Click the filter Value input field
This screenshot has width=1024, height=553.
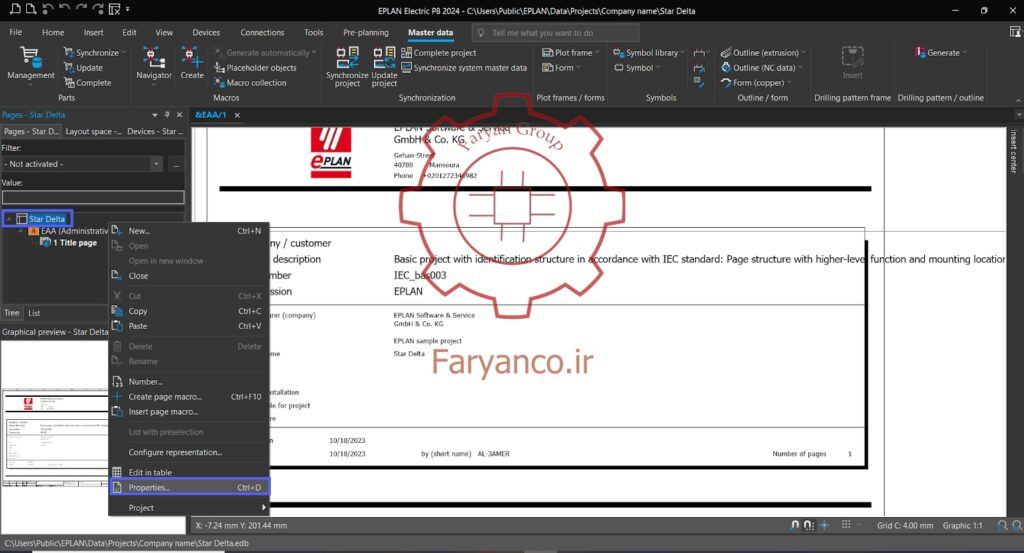pyautogui.click(x=93, y=197)
